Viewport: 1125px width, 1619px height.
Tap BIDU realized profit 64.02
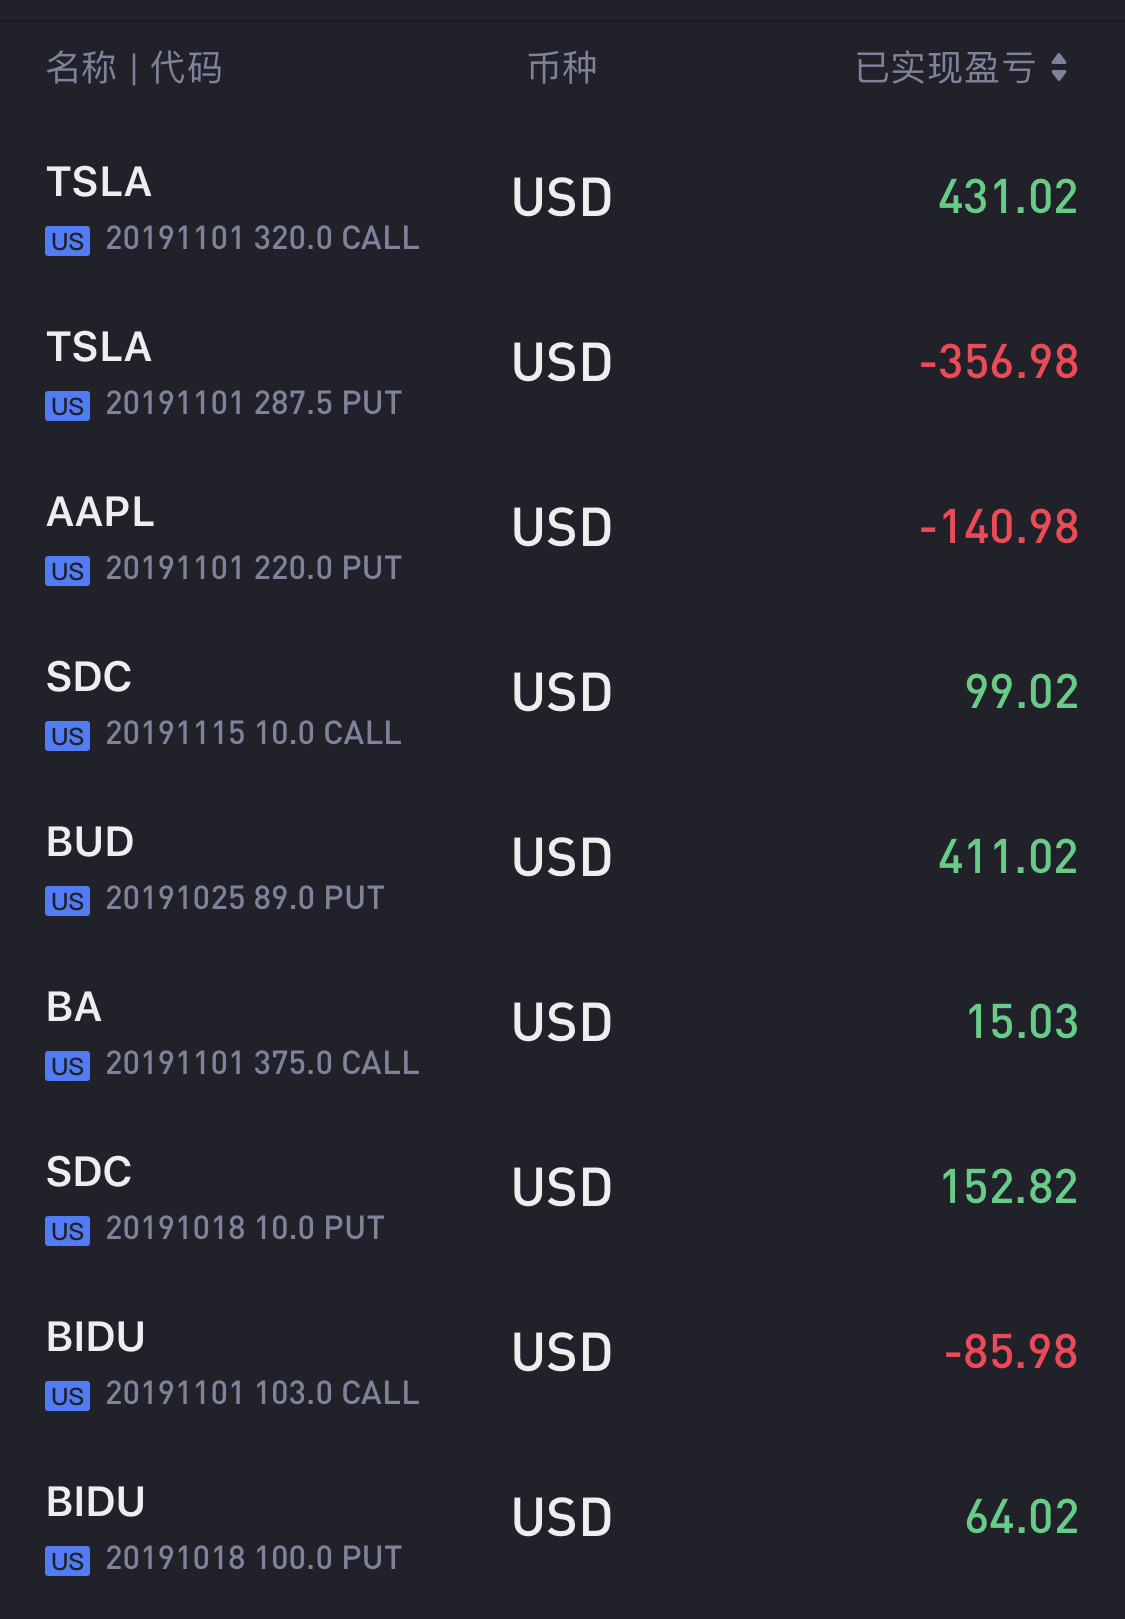1021,1517
